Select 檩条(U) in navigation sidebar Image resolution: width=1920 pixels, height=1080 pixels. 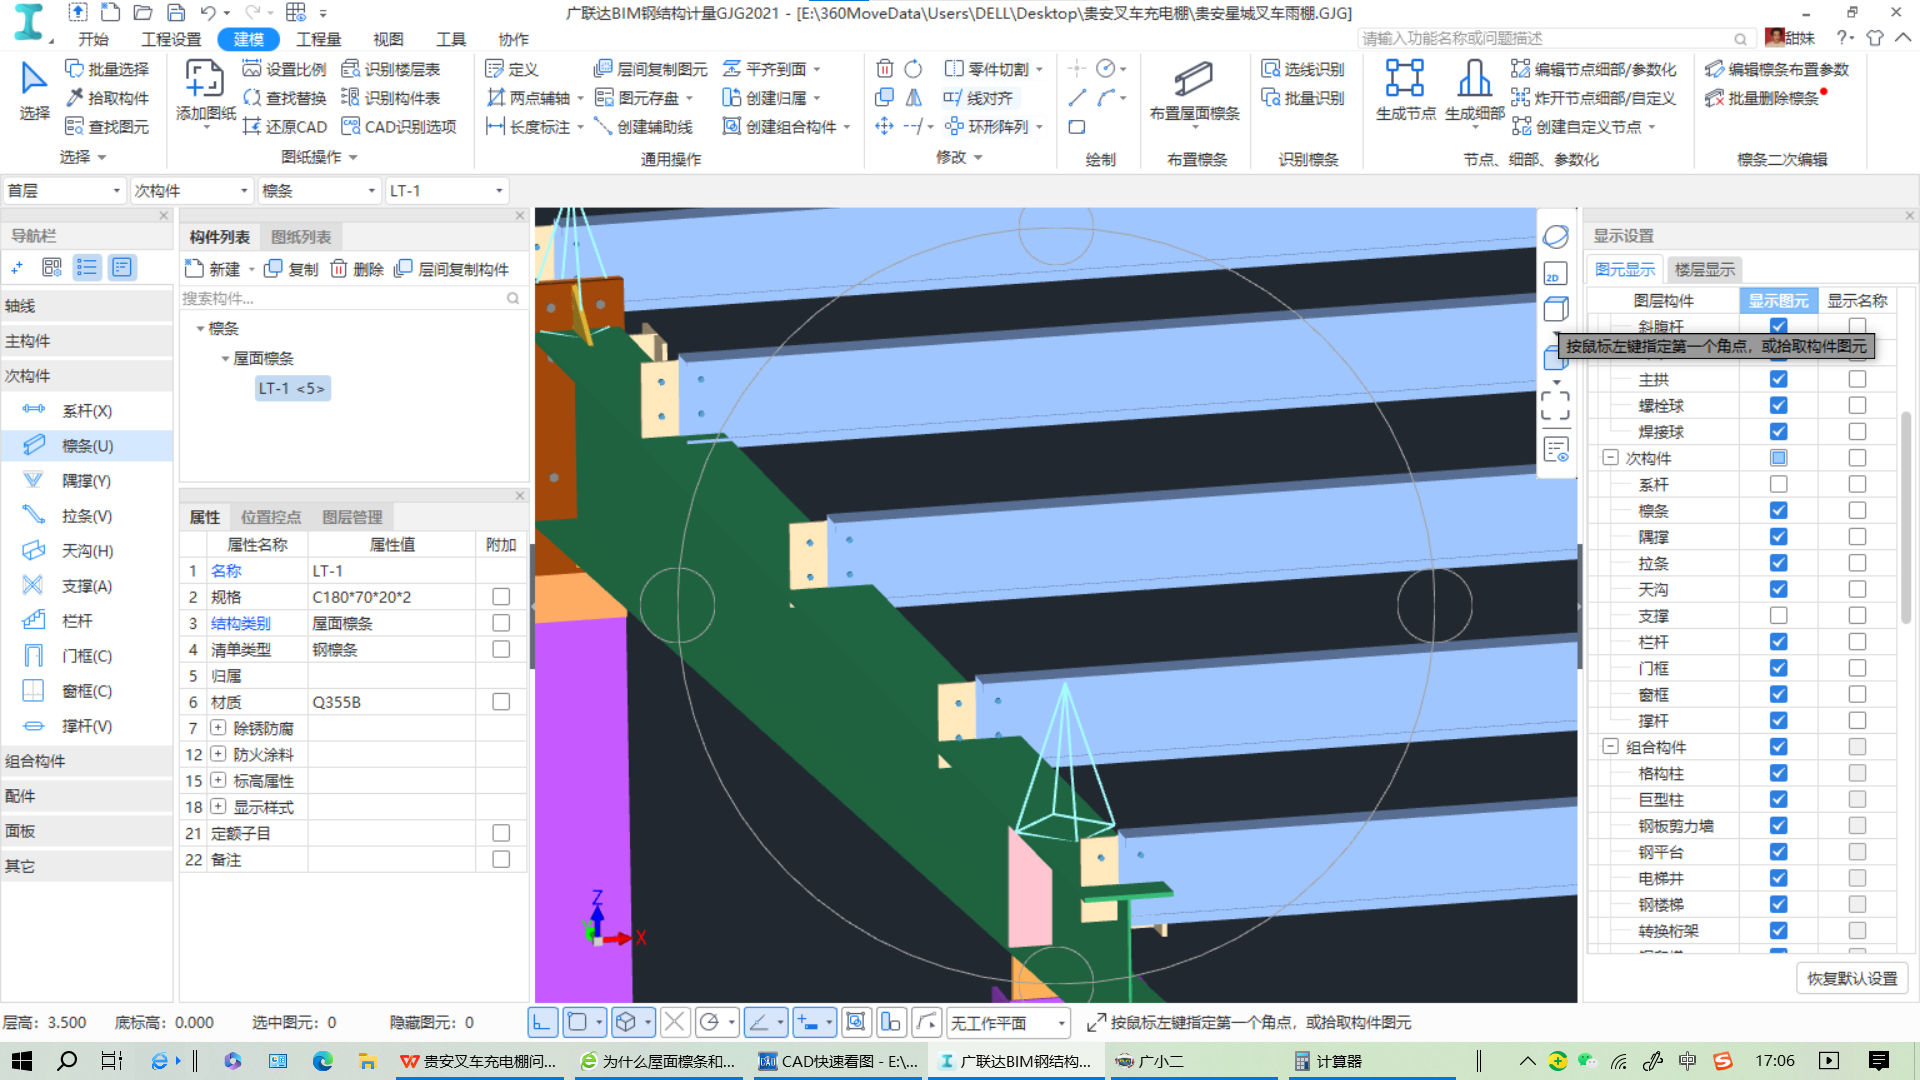[87, 446]
